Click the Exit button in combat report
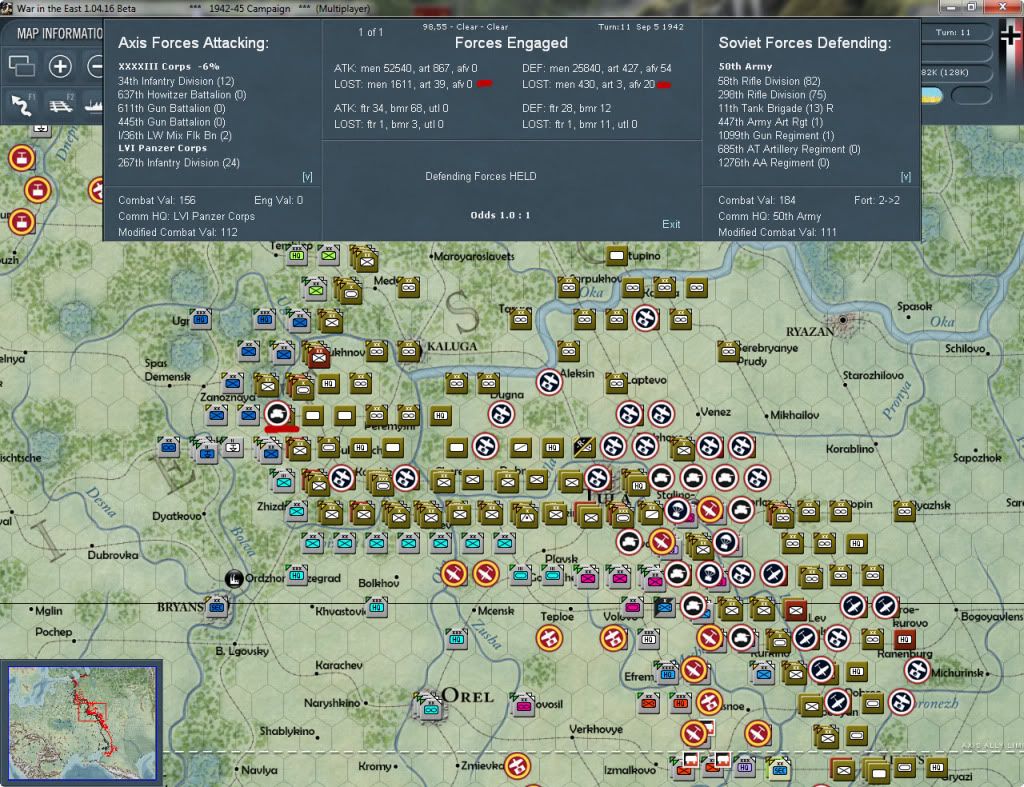1024x787 pixels. (x=671, y=224)
